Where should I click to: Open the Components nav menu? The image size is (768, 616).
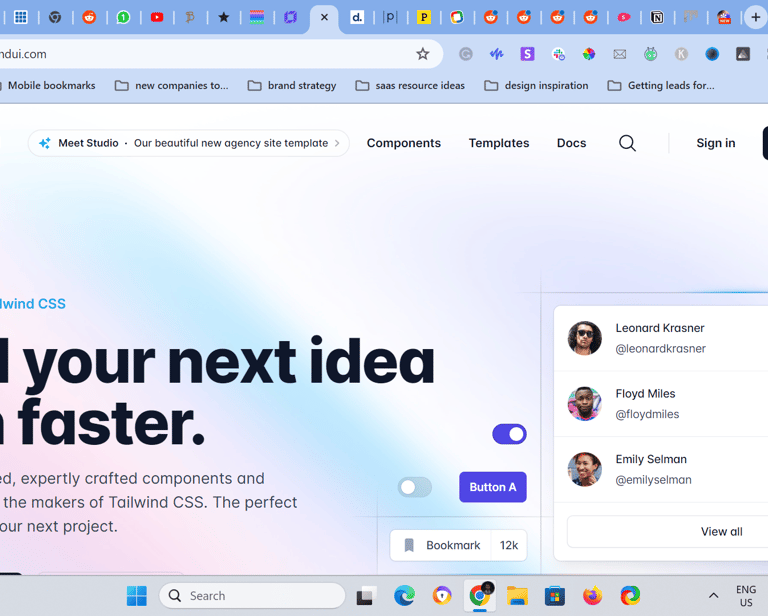[404, 143]
